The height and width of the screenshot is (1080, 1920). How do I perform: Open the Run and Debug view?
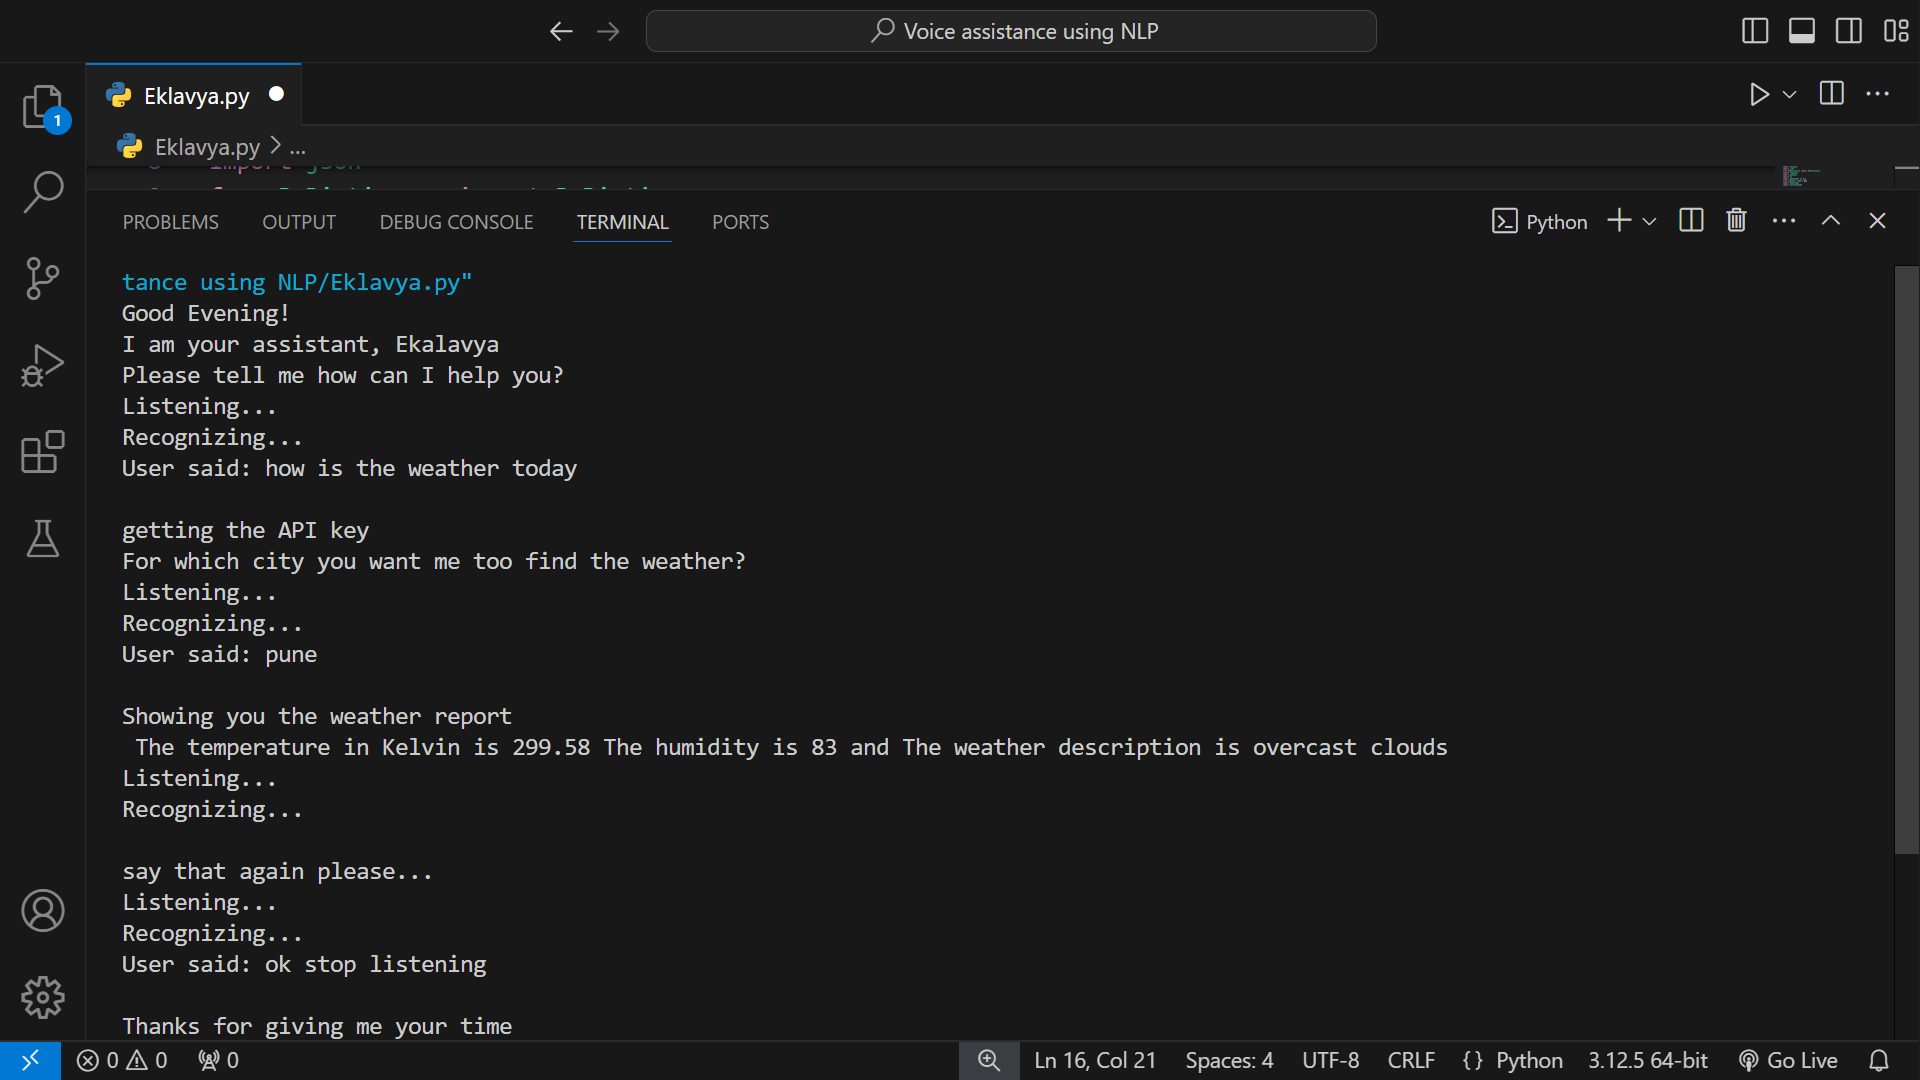(42, 365)
